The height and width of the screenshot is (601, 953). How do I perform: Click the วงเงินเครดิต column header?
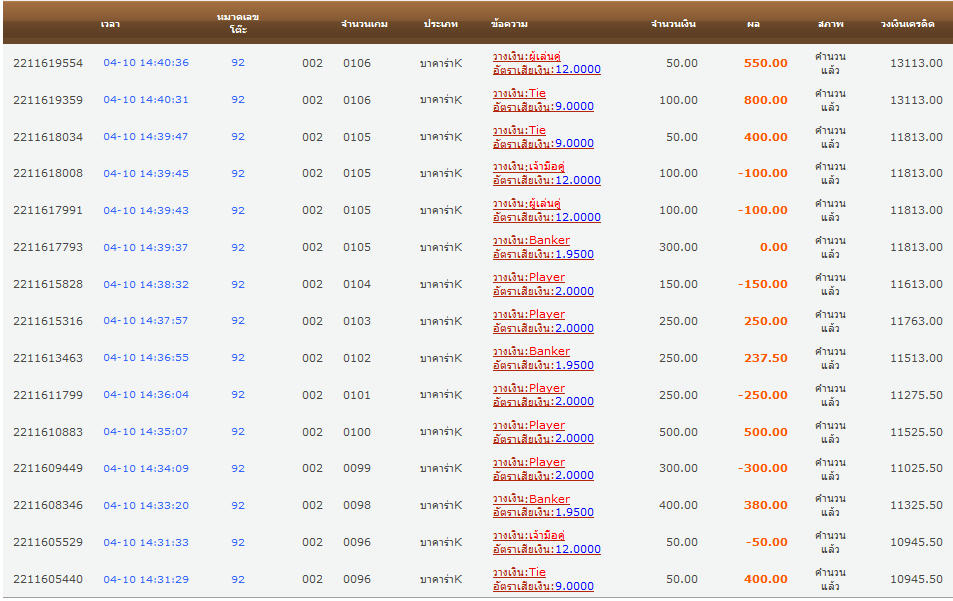[x=908, y=23]
